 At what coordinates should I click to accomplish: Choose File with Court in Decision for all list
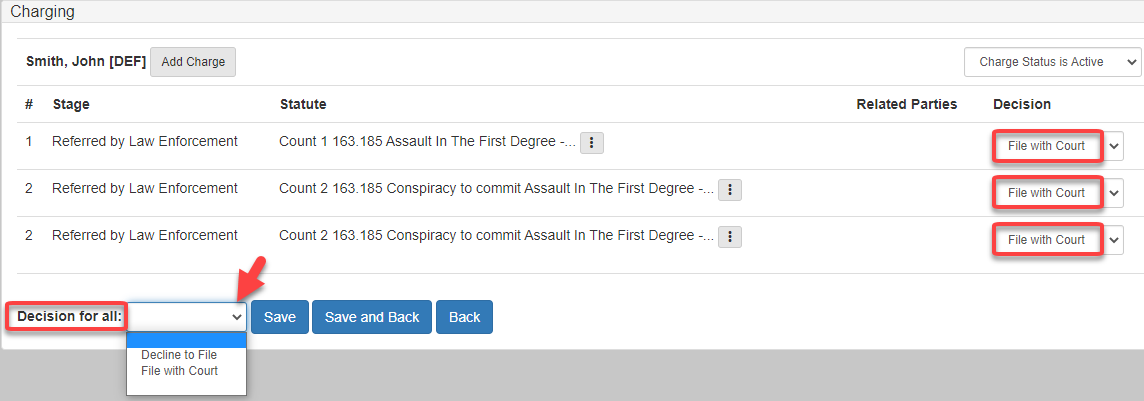179,371
